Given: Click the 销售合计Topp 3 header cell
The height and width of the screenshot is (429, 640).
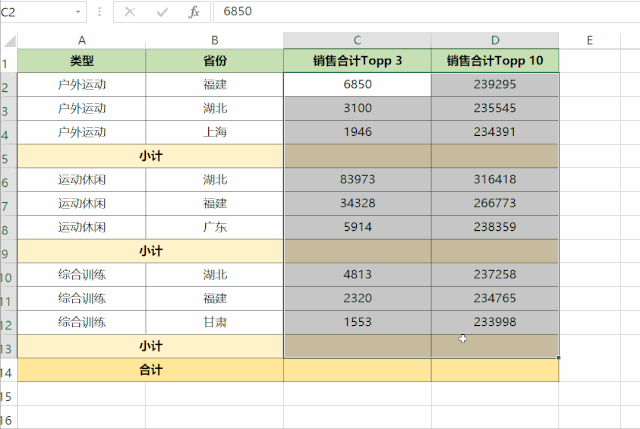Looking at the screenshot, I should [x=357, y=61].
